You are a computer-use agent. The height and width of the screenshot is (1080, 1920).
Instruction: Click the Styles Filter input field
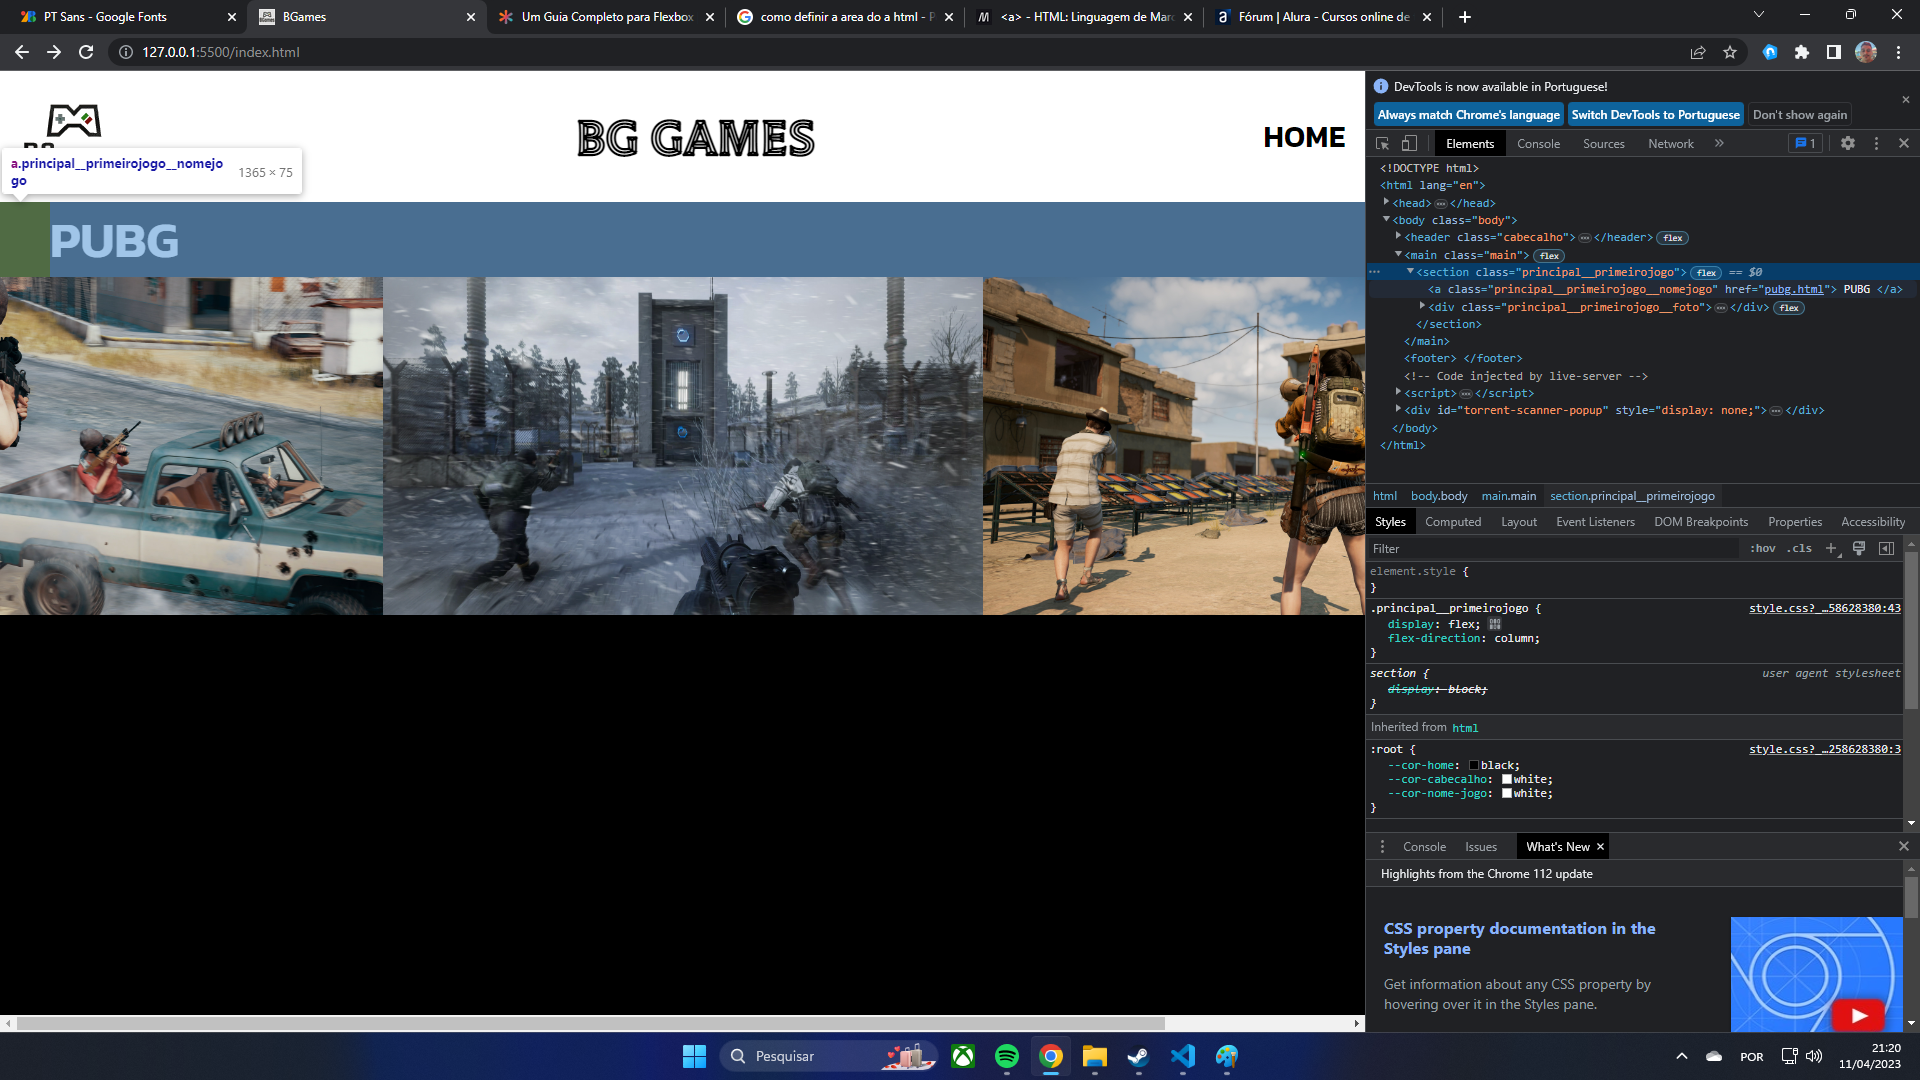pyautogui.click(x=1555, y=548)
